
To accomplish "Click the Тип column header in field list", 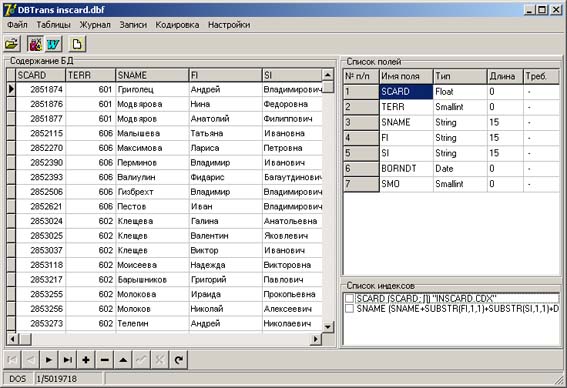I will [x=460, y=76].
